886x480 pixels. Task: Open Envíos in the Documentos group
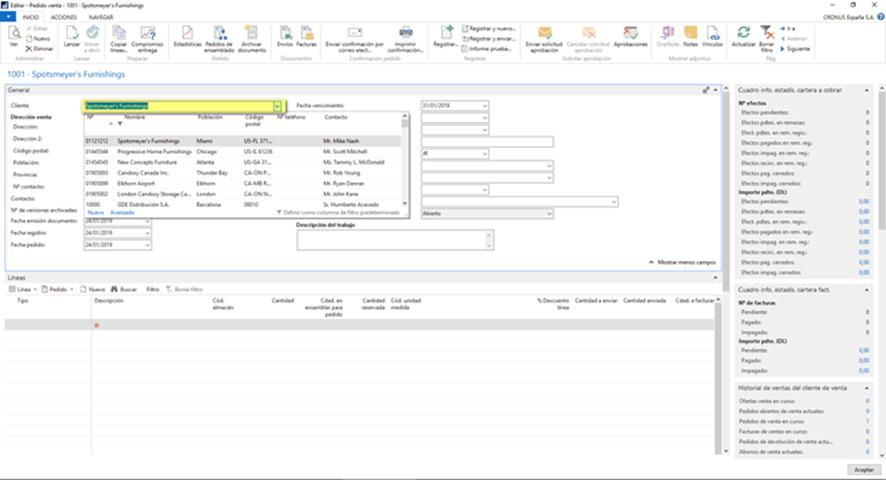click(x=285, y=37)
